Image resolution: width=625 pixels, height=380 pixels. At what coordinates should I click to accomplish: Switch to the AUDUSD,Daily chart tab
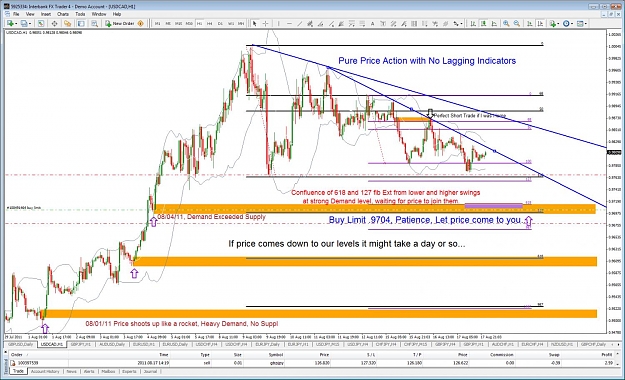(x=112, y=344)
